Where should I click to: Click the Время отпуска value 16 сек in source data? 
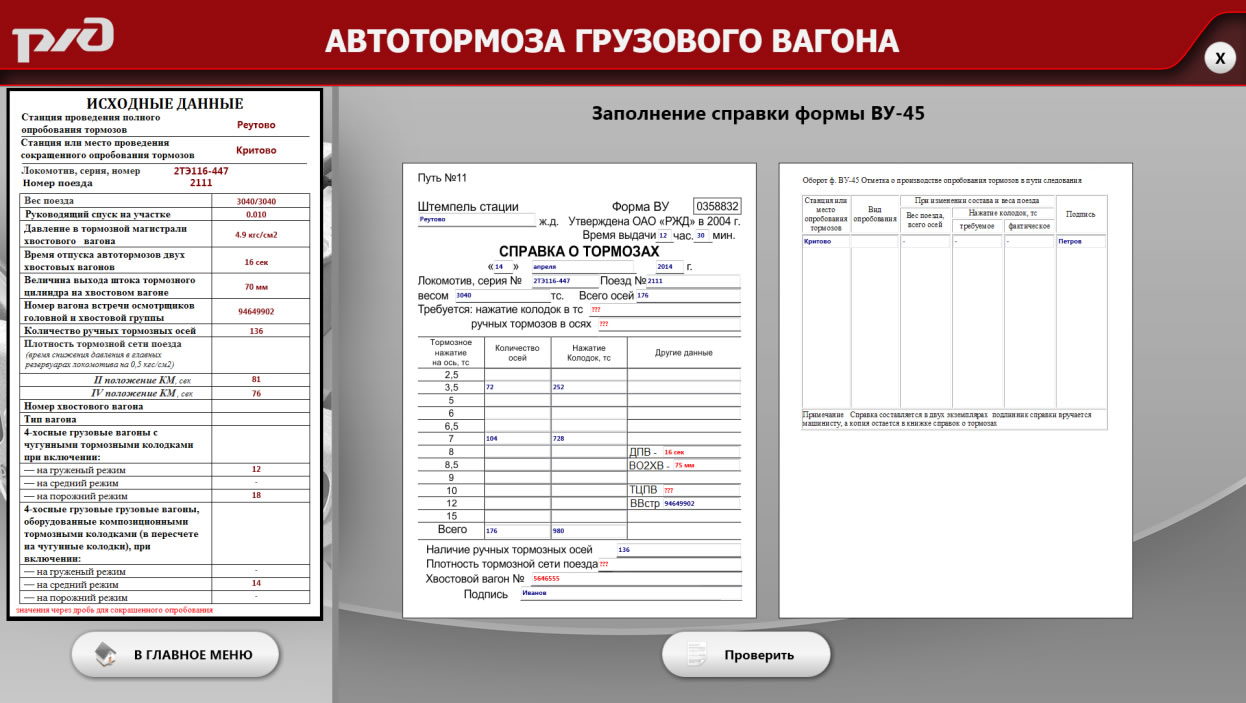(x=256, y=261)
